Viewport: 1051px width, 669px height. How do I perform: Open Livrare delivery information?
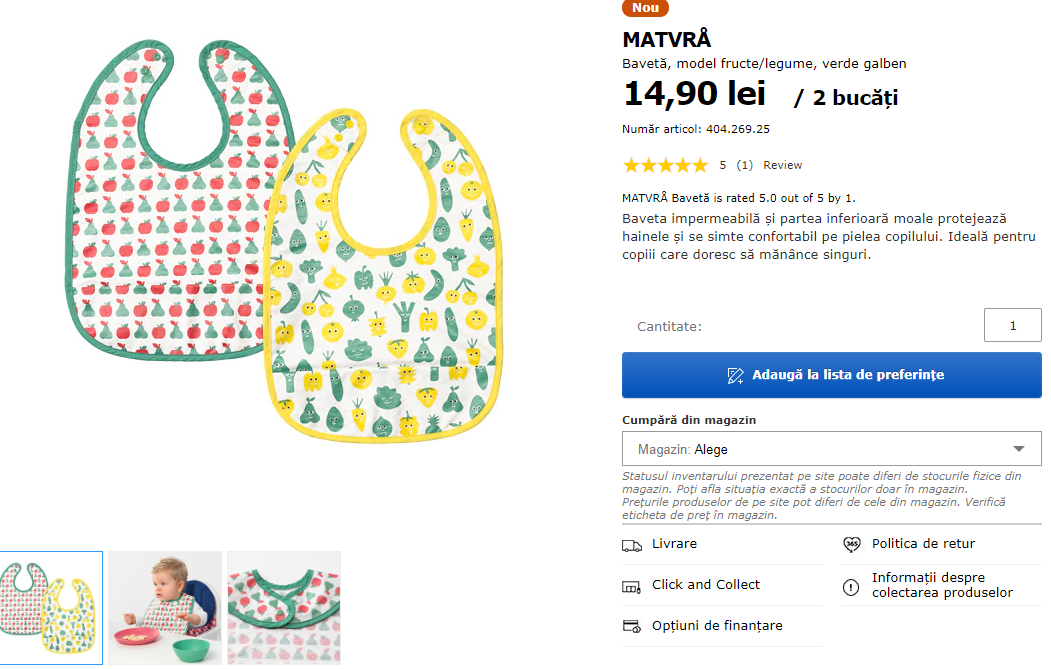(x=674, y=544)
